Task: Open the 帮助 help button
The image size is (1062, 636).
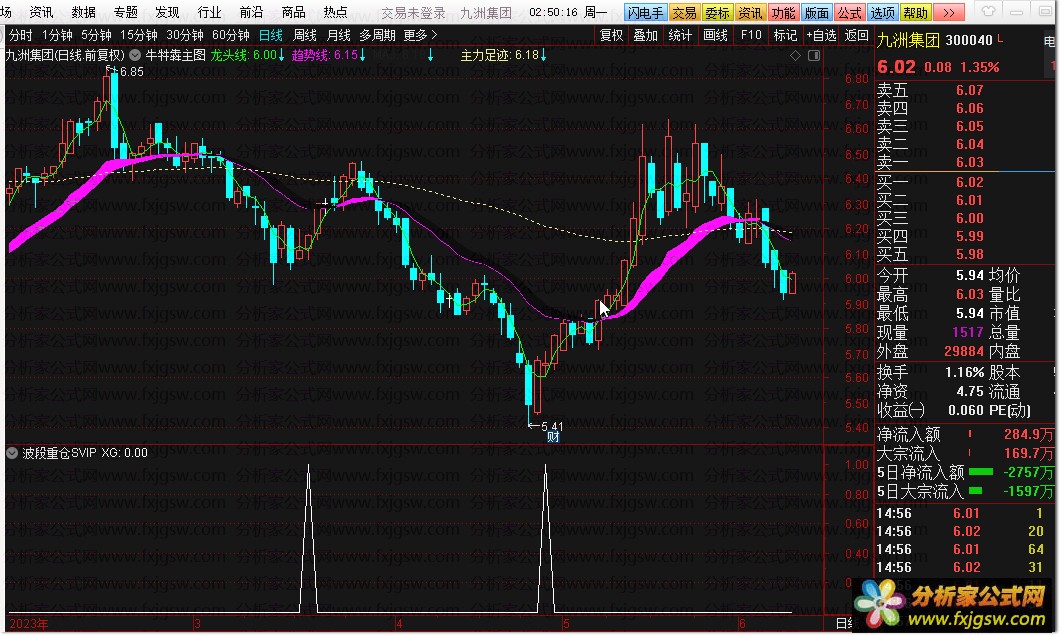Action: coord(916,13)
